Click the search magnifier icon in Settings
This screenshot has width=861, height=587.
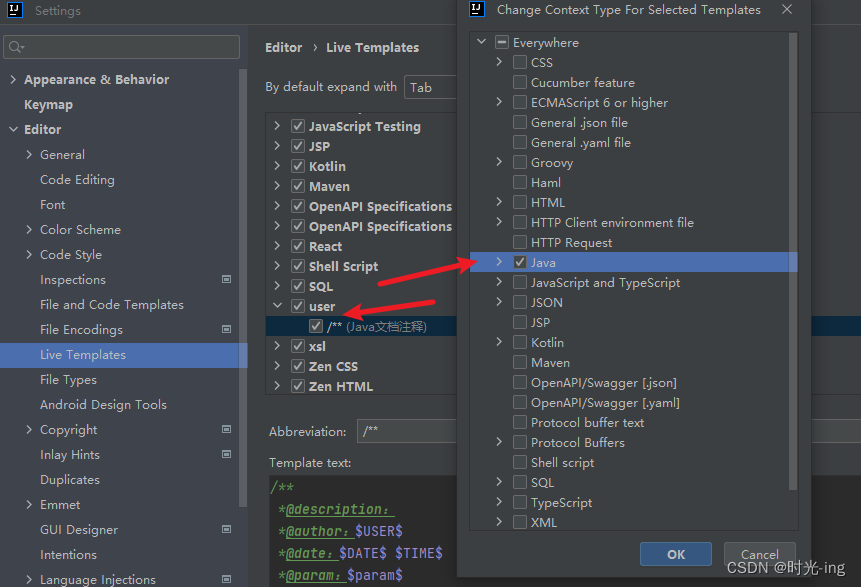(16, 47)
